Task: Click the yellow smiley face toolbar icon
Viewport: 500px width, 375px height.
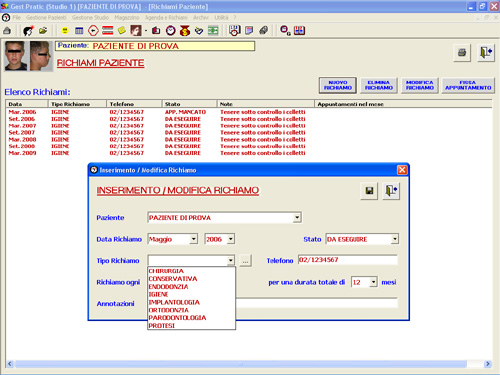Action: (65, 31)
